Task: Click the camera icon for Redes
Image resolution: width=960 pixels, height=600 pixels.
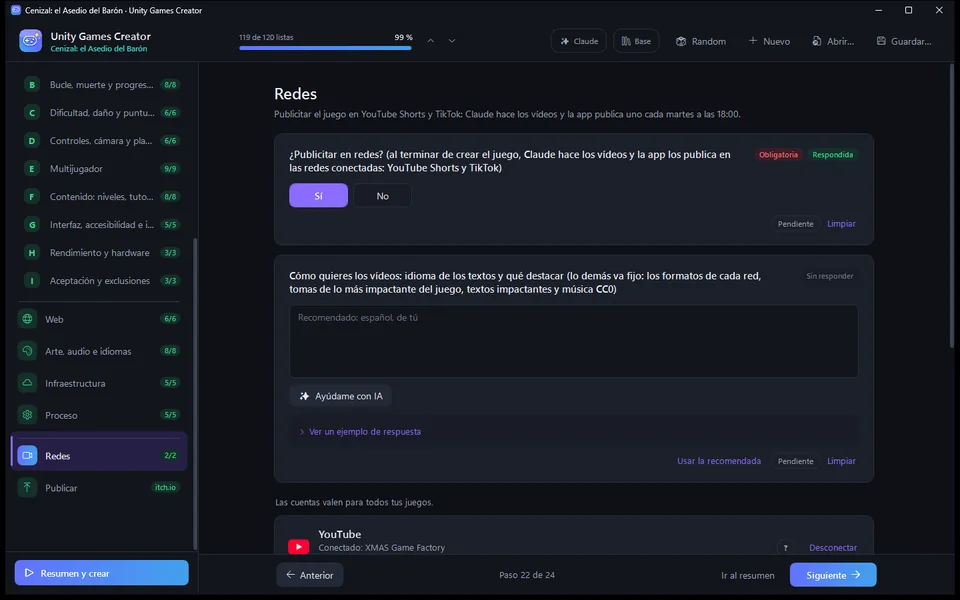Action: [x=27, y=456]
